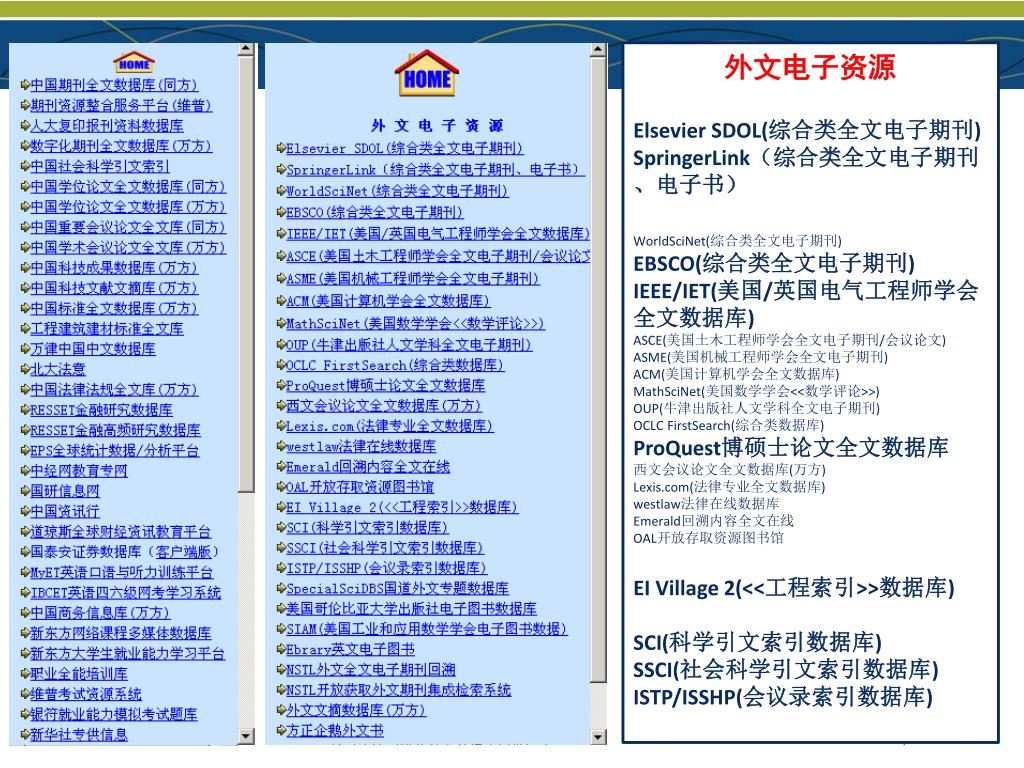Open 期刊资源整合服务平台(维普) link

(121, 105)
